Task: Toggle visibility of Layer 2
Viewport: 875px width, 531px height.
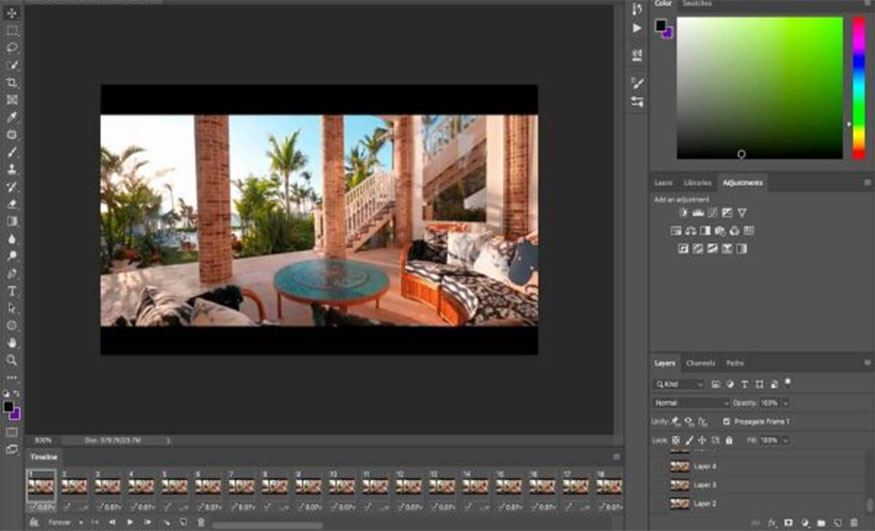Action: click(661, 503)
